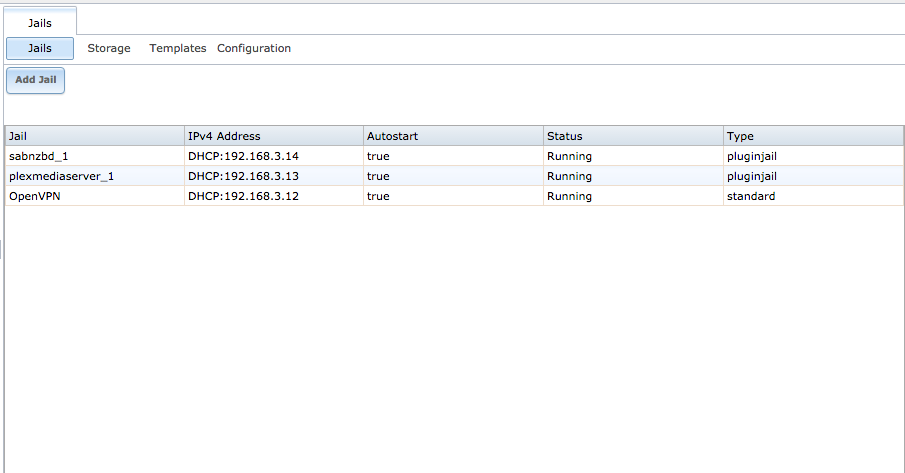This screenshot has height=473, width=905.
Task: Sort by IPv4 Address column header
Action: point(274,136)
